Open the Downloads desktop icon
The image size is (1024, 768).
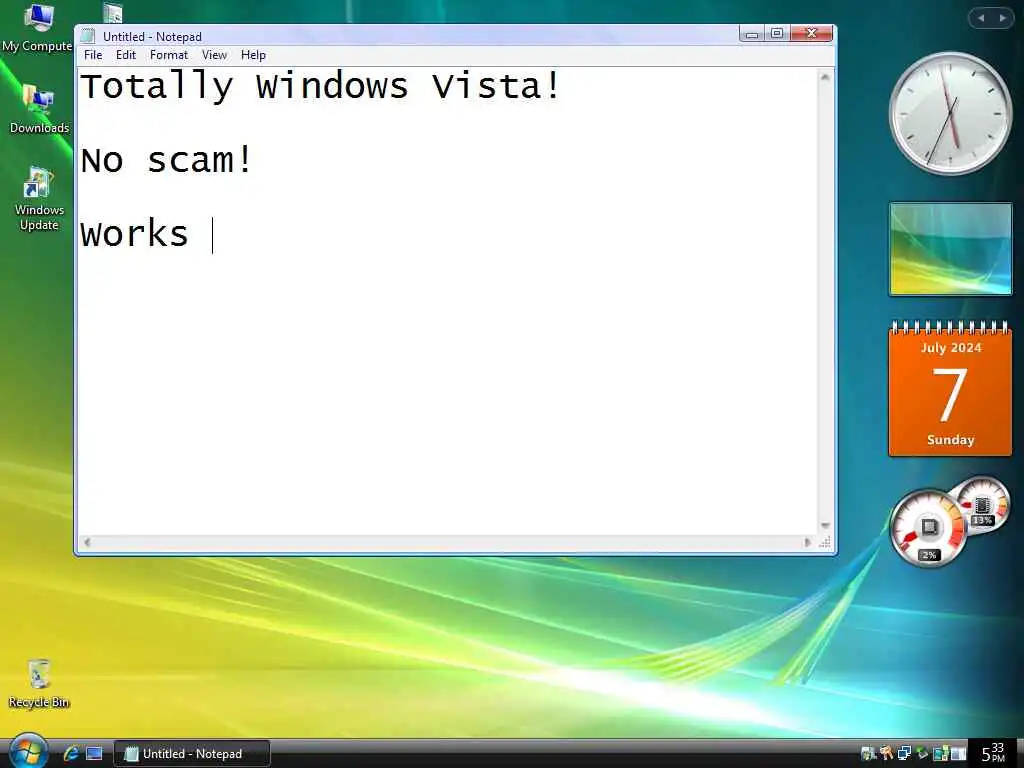tap(39, 109)
